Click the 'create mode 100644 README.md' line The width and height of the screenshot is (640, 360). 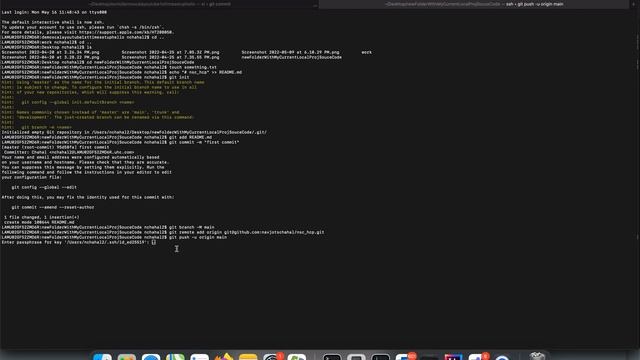tap(39, 222)
